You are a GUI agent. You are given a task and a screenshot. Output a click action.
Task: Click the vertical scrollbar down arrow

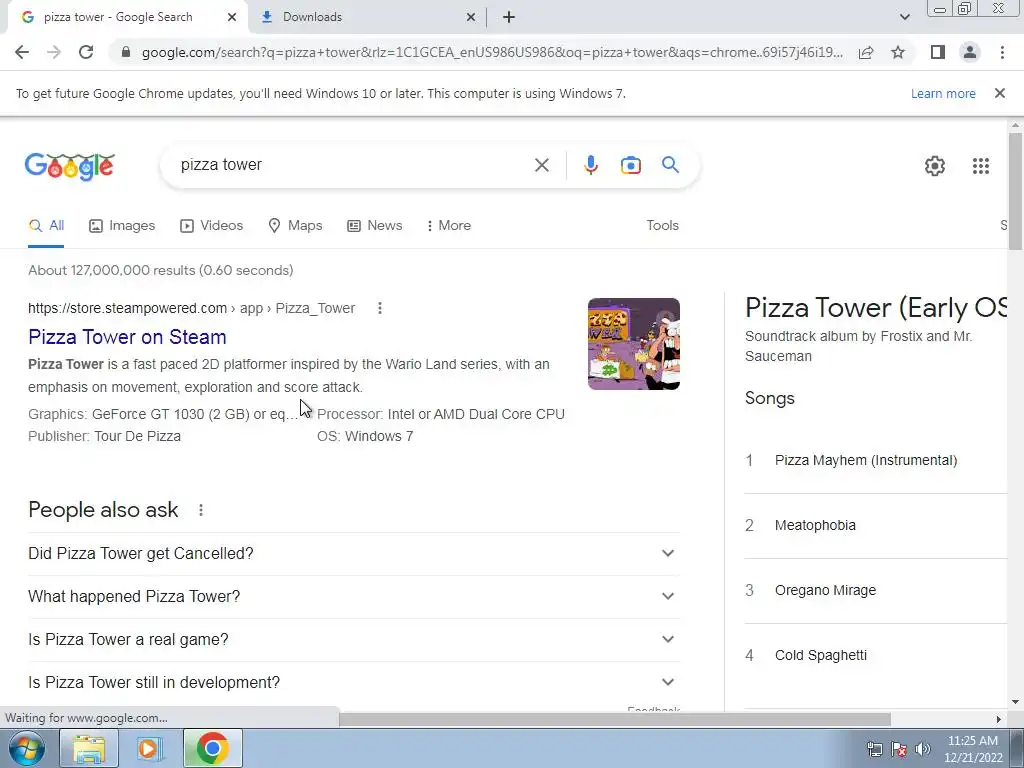click(x=1015, y=702)
